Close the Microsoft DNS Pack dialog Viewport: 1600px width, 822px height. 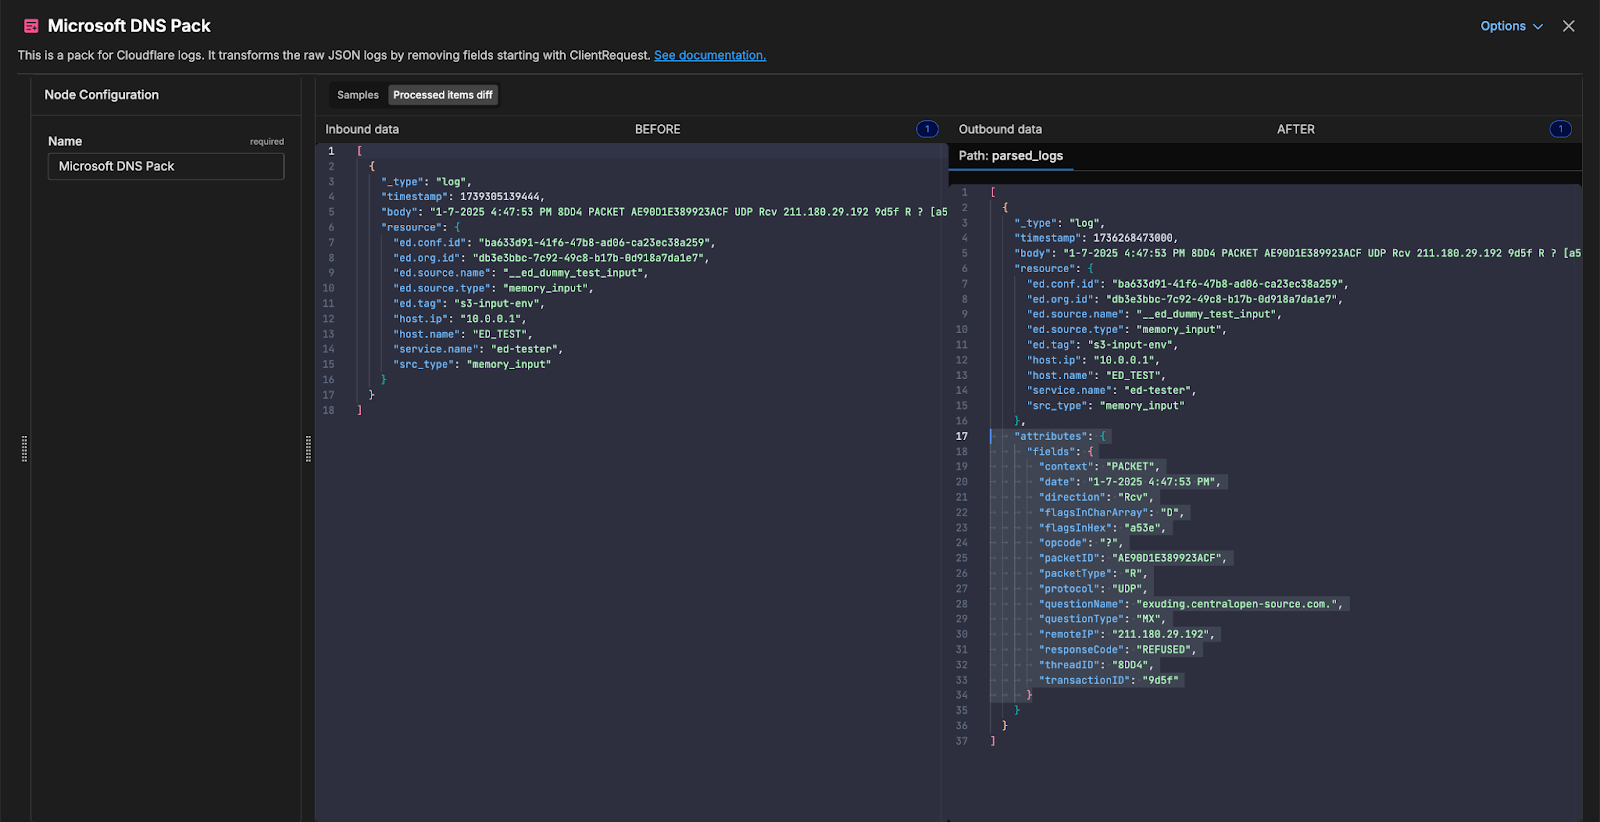(x=1568, y=26)
